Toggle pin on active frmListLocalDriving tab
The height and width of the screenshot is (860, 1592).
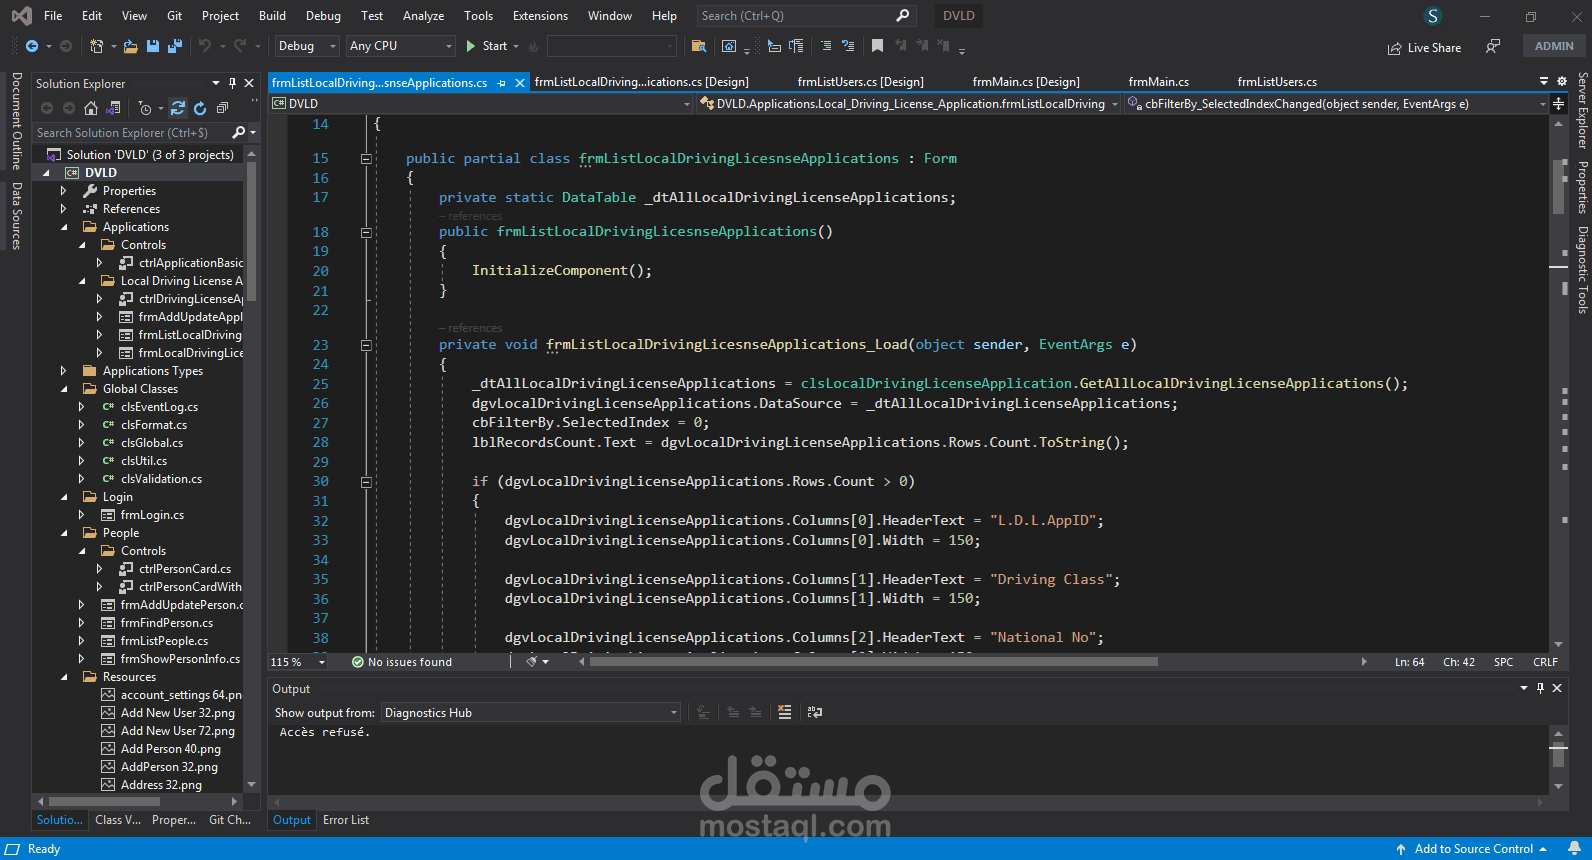coord(502,83)
